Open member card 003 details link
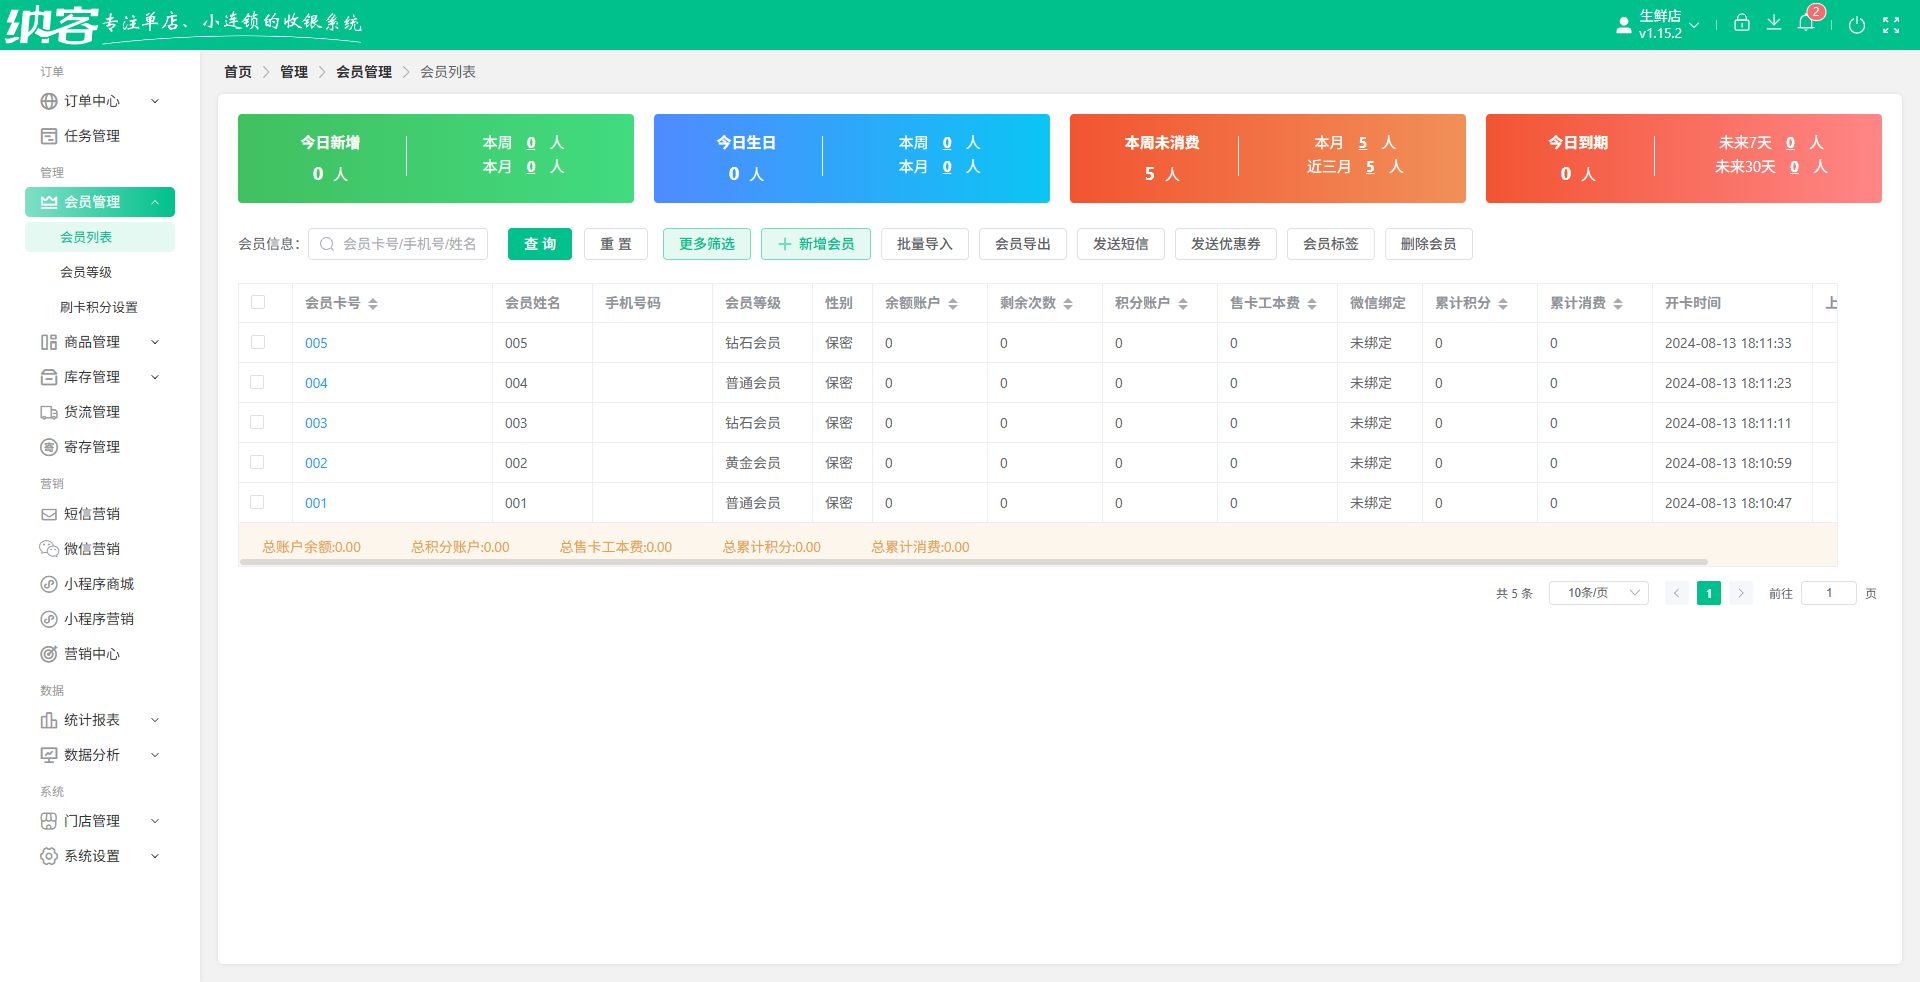This screenshot has width=1920, height=982. (315, 422)
